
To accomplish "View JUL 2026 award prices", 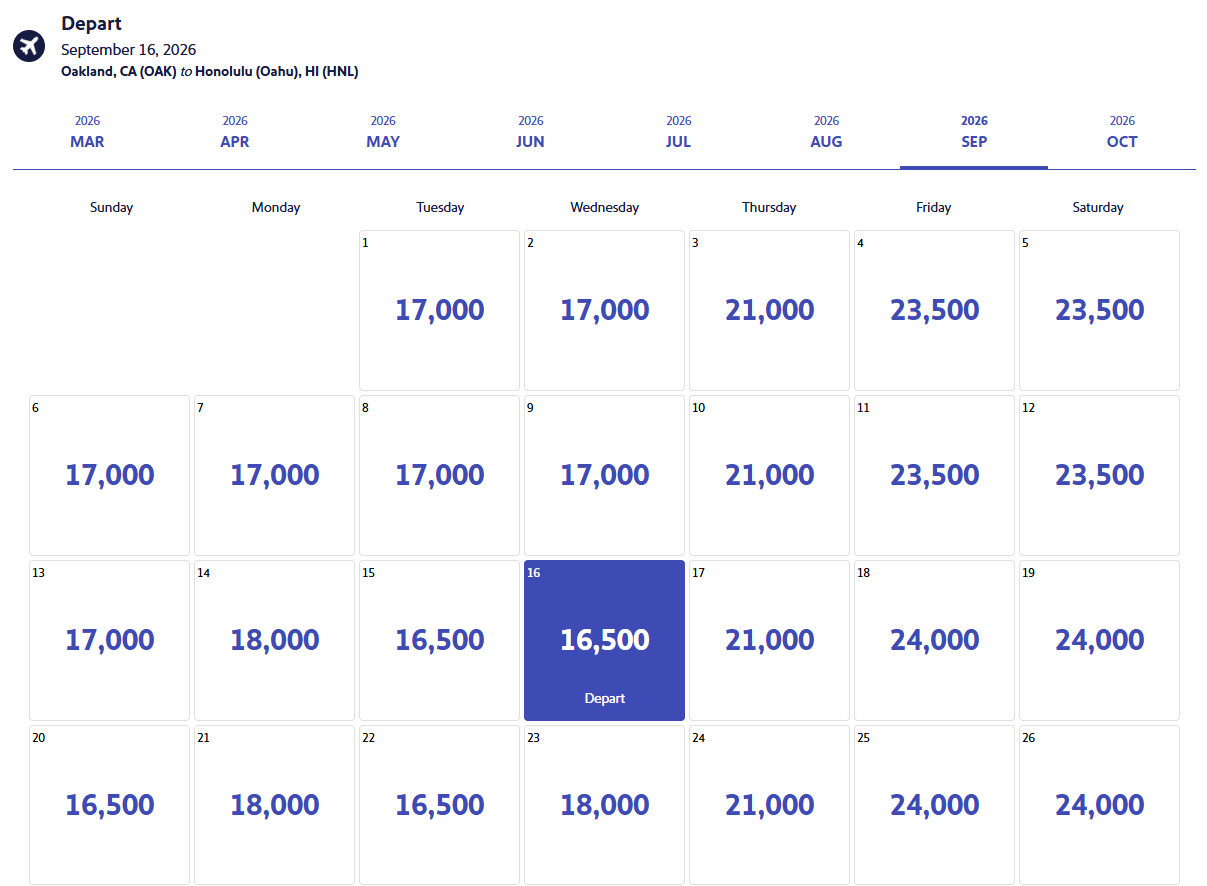I will point(678,132).
